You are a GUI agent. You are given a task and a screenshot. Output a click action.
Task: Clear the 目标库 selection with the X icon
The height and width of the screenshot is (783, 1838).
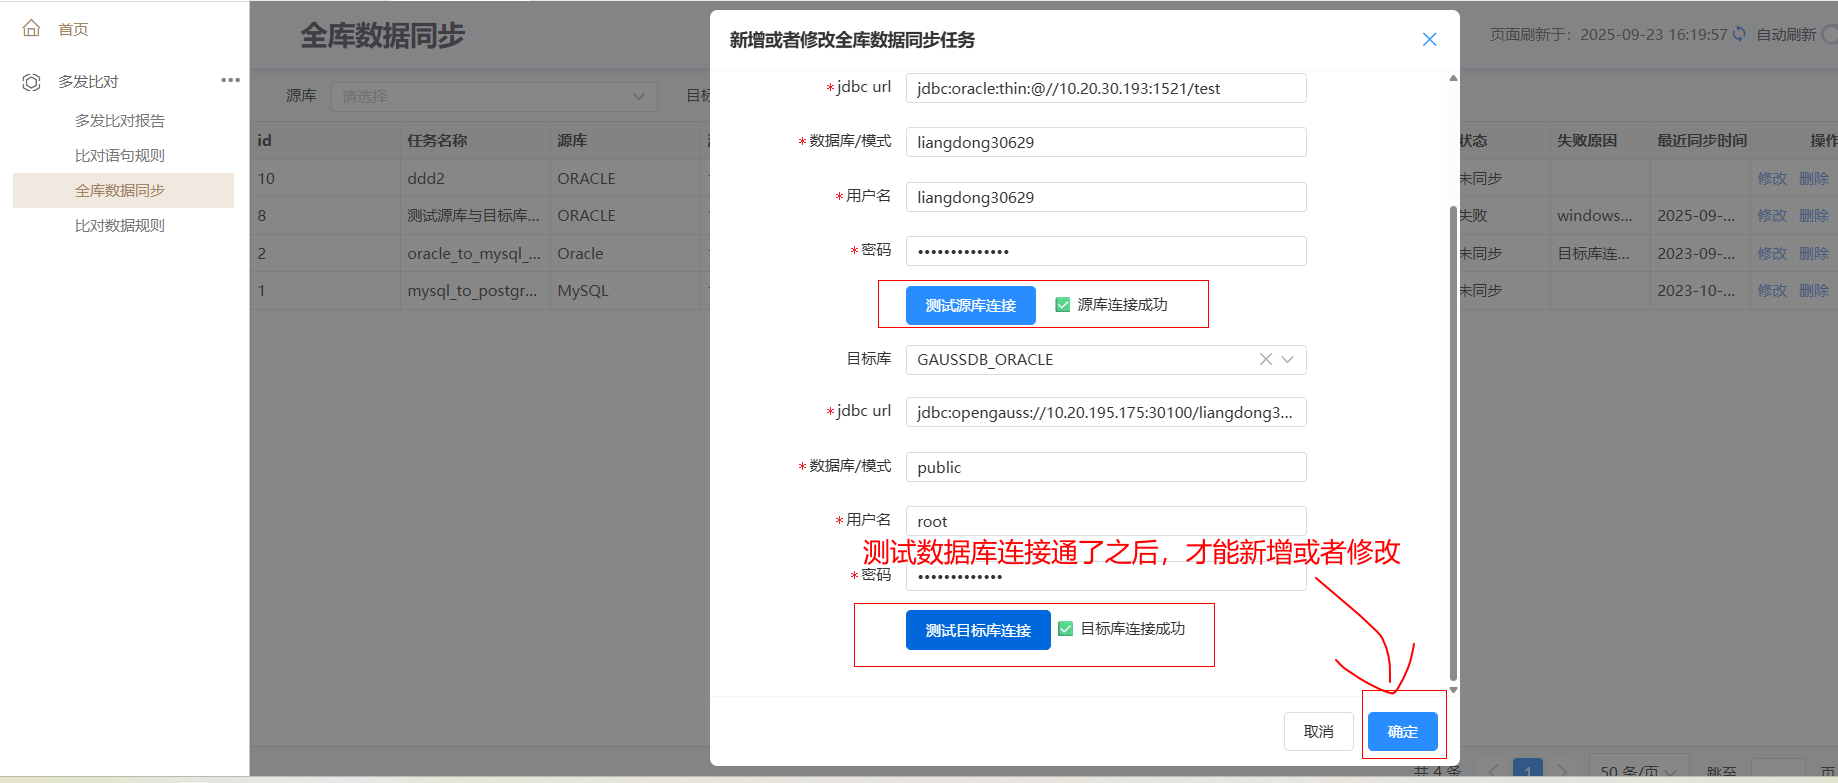pos(1265,359)
